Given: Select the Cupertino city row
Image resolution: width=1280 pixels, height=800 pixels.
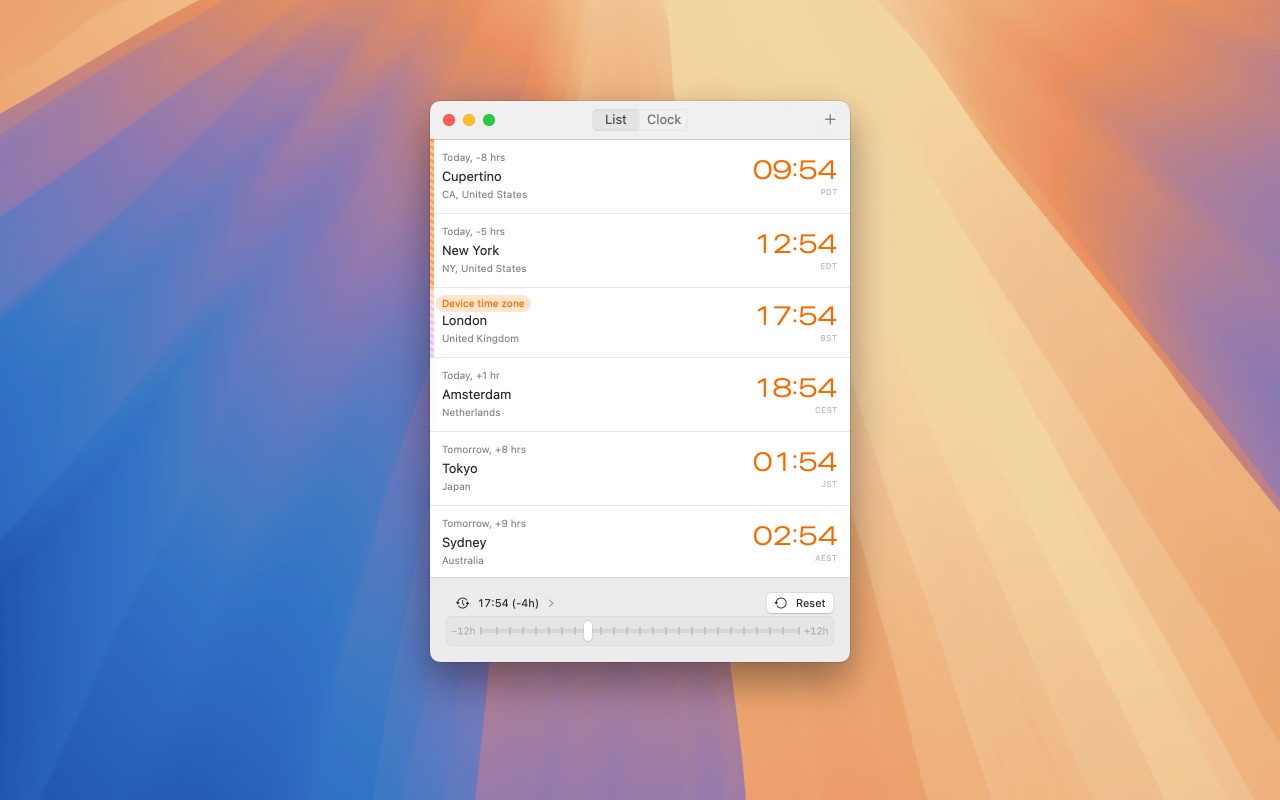Looking at the screenshot, I should 640,176.
